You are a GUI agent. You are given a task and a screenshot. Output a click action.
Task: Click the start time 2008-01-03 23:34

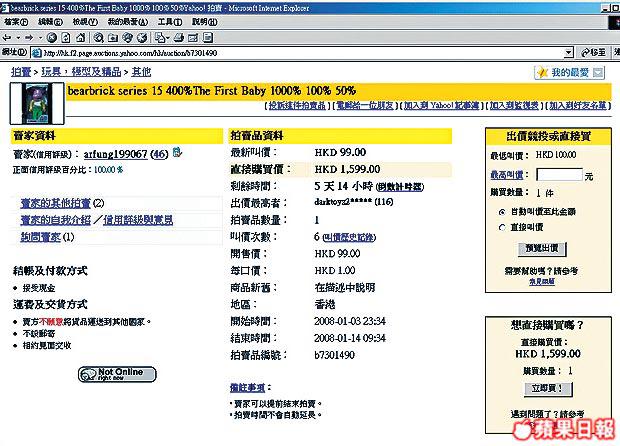(x=350, y=321)
